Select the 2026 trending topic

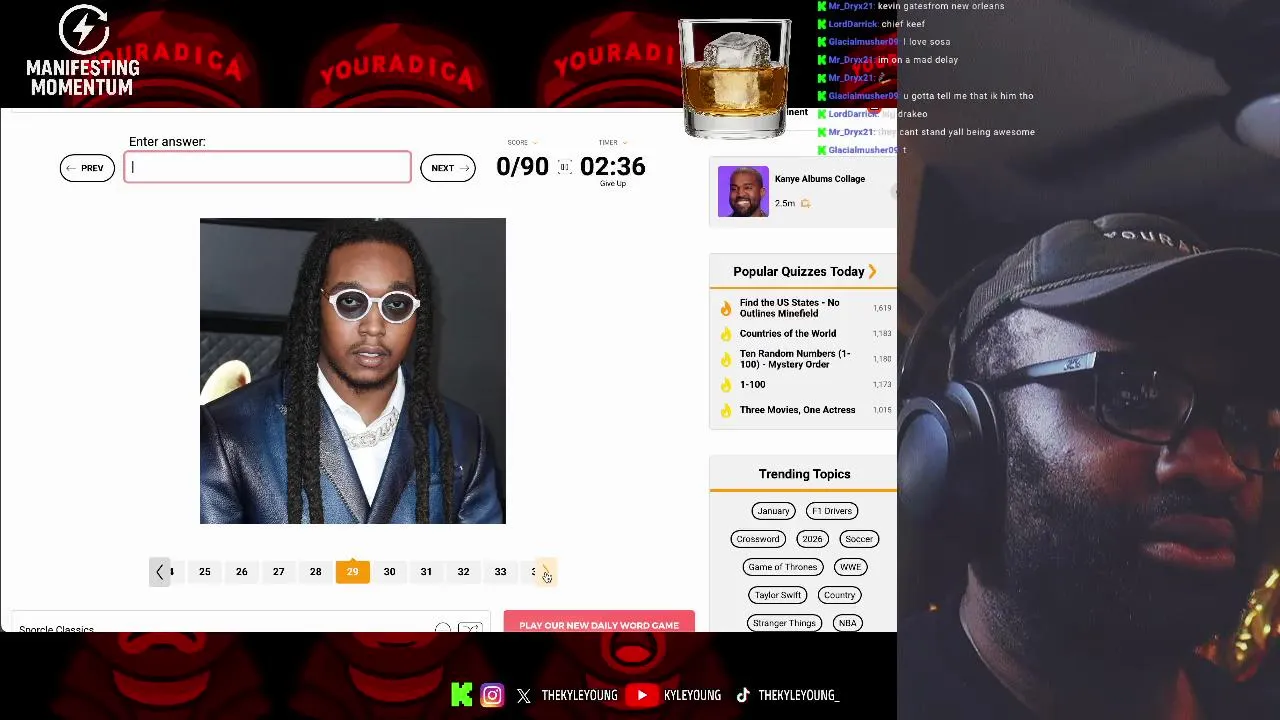[812, 539]
